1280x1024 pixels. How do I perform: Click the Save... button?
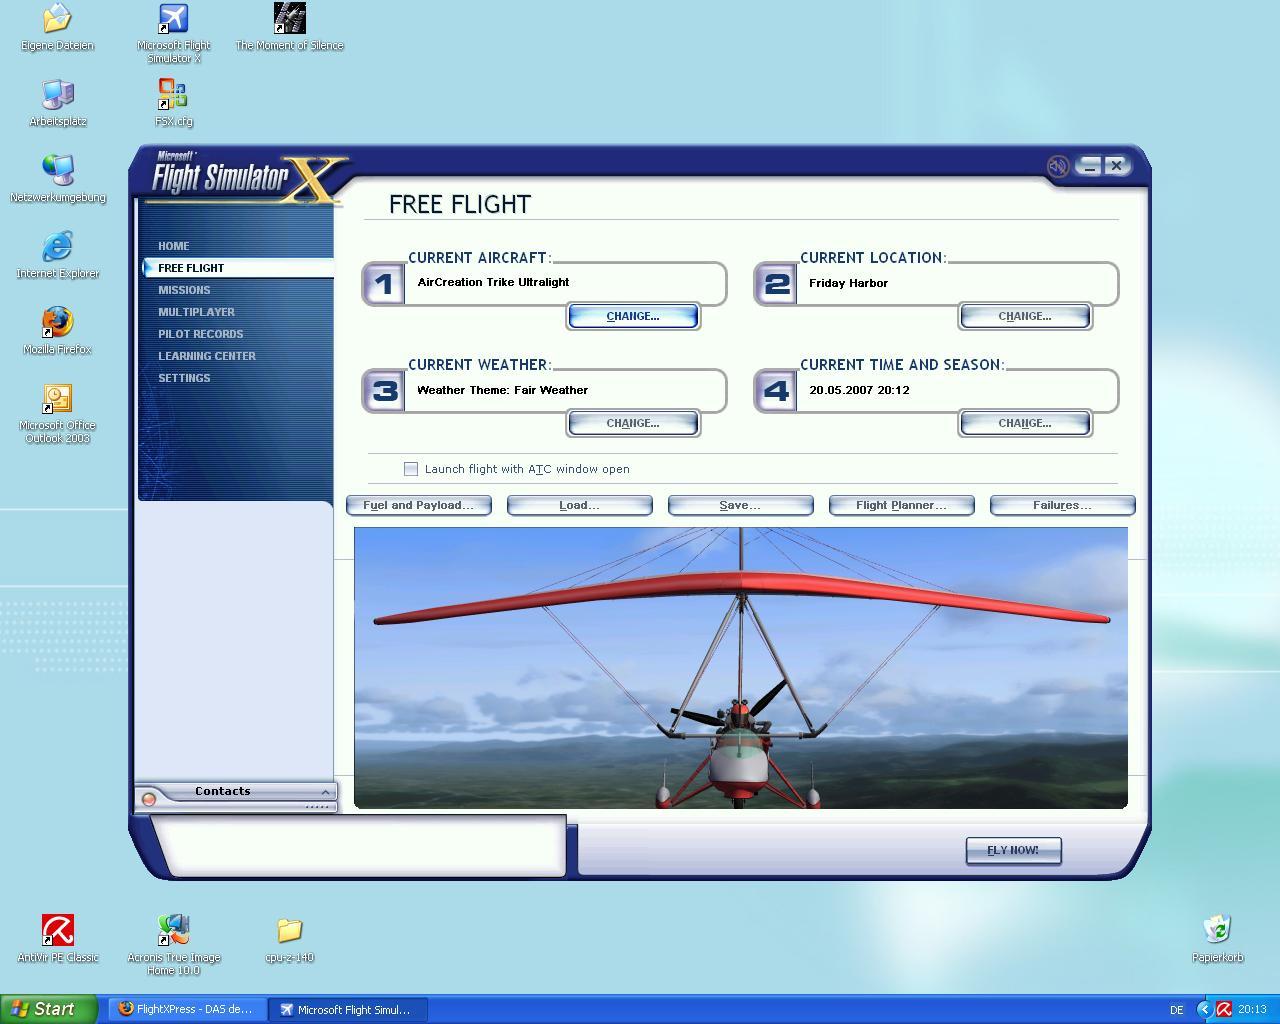(741, 505)
